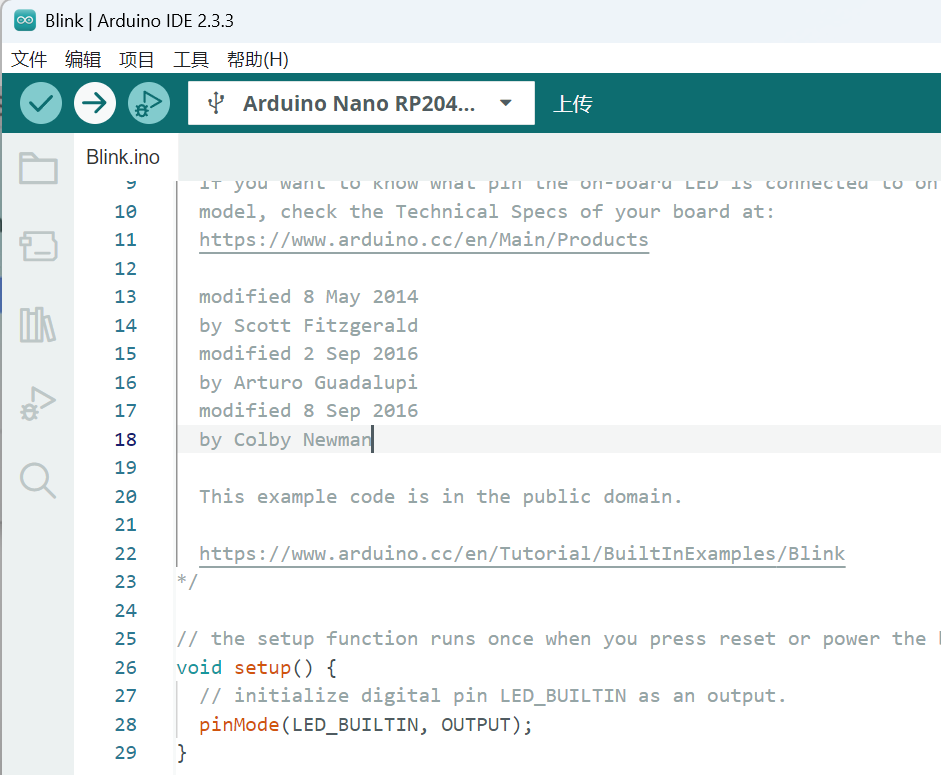Click the '// initialize digital pin' comment
The width and height of the screenshot is (941, 775).
pyautogui.click(x=492, y=696)
